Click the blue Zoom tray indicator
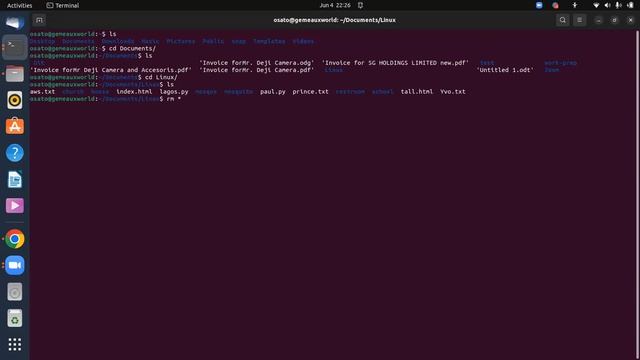Screen dimensions: 640x360 (x=539, y=5)
